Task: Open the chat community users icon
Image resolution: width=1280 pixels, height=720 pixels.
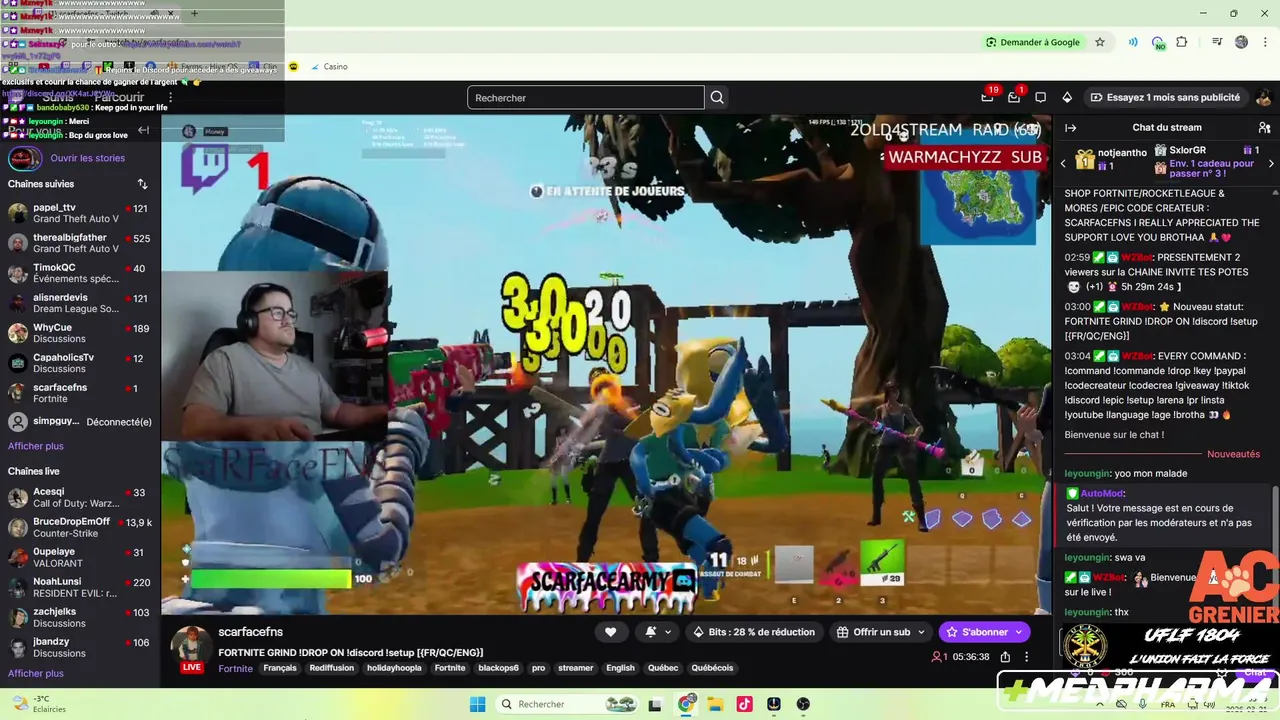Action: coord(1264,127)
